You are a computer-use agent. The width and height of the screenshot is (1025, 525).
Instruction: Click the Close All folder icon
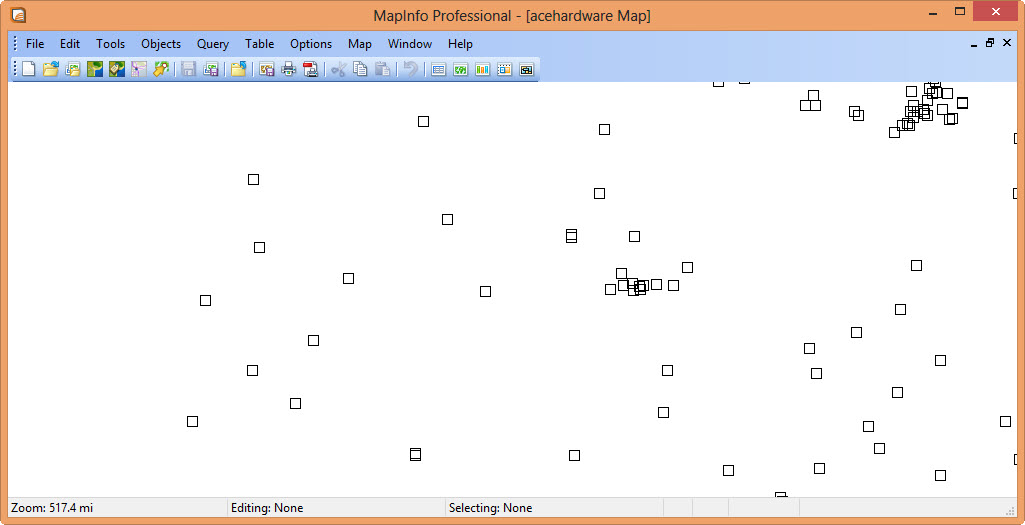239,69
